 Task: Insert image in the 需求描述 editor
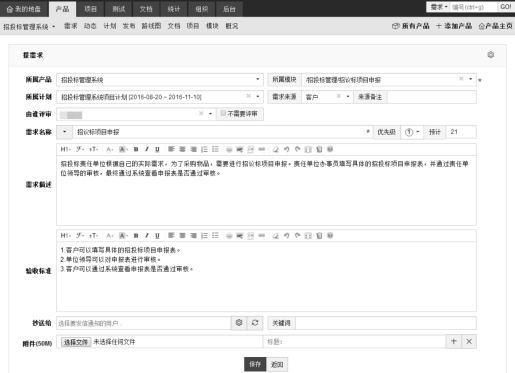point(240,149)
